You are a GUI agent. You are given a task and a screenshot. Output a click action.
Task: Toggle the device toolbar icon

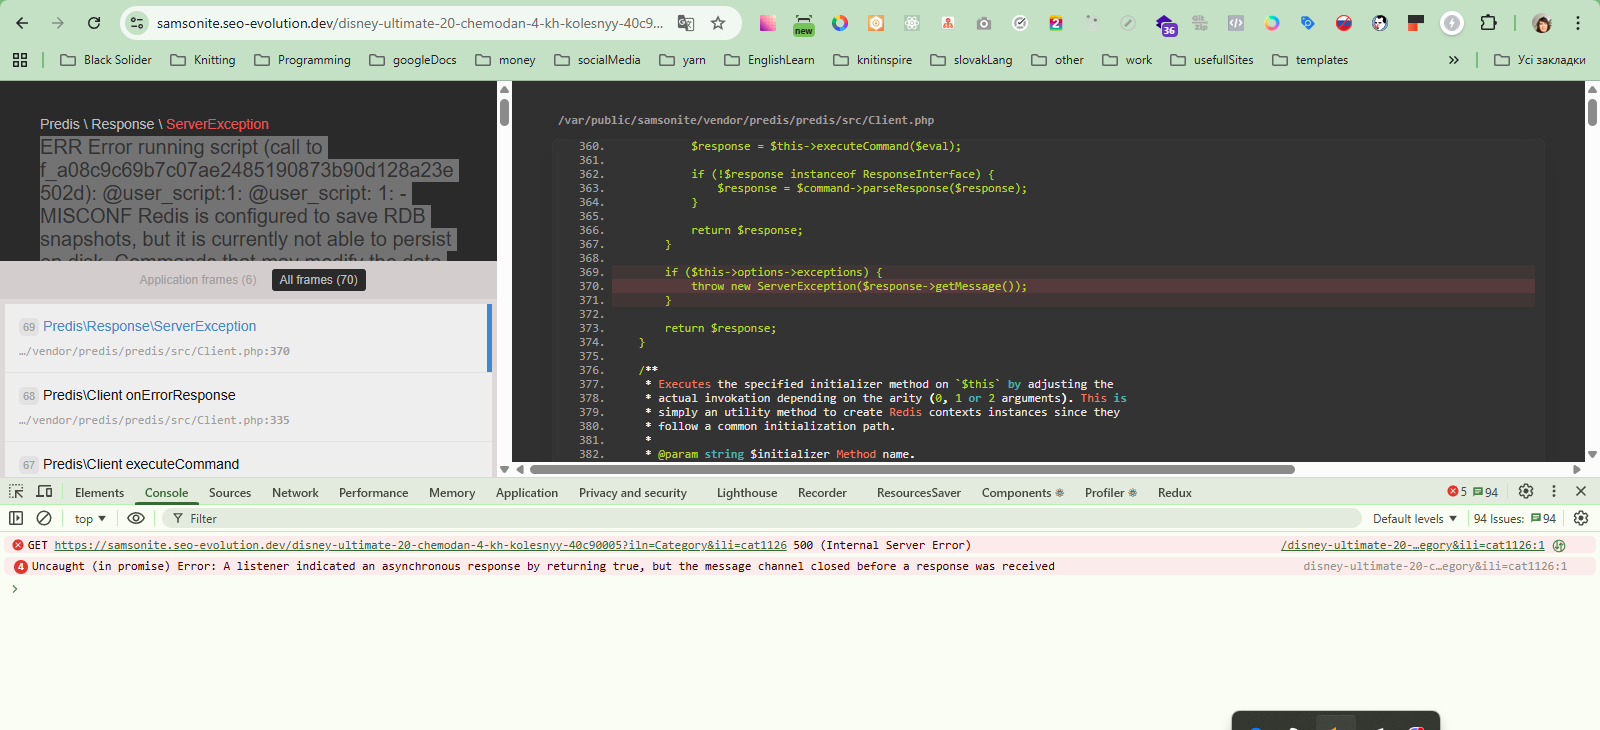(x=44, y=492)
